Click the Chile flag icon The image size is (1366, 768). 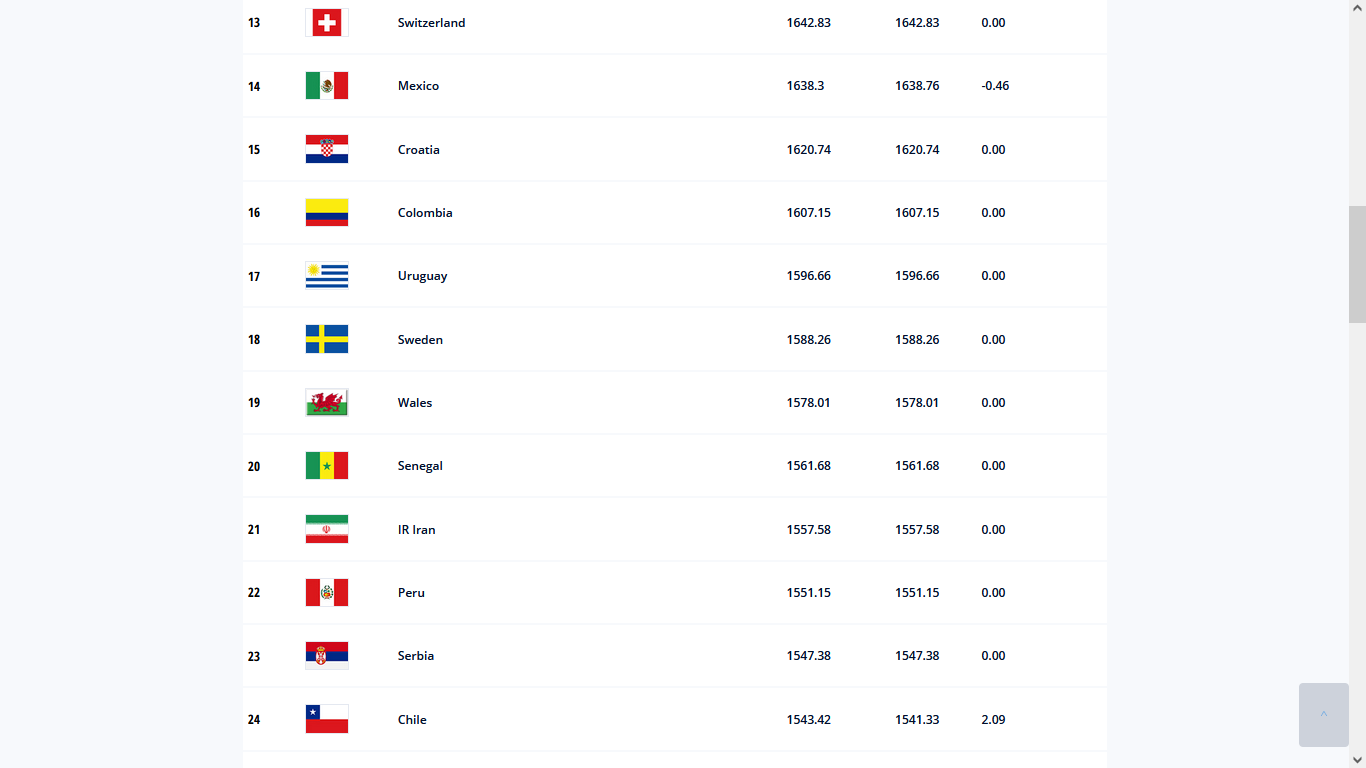(327, 720)
